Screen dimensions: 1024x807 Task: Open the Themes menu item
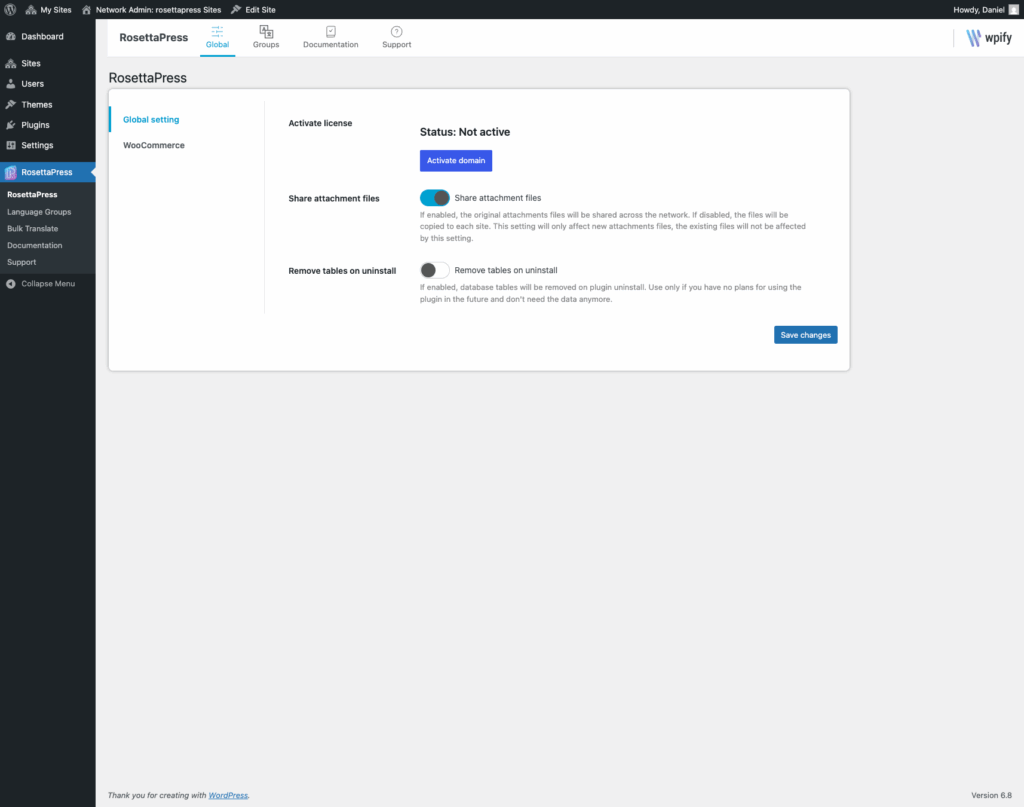pos(48,104)
